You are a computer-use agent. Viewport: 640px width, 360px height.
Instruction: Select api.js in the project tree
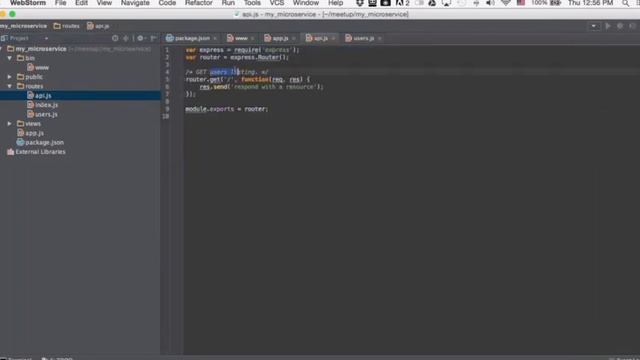click(x=80, y=96)
